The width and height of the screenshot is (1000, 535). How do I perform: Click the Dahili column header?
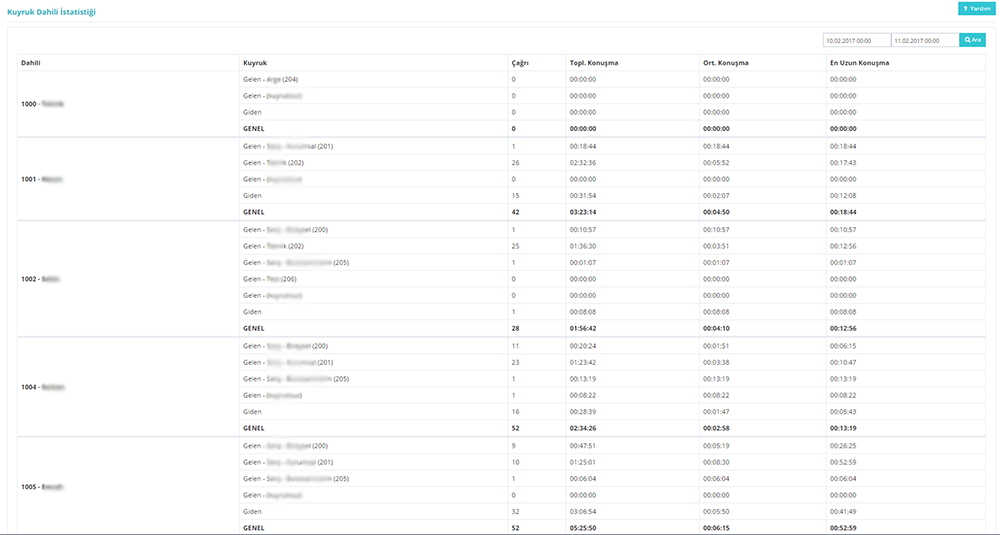point(31,63)
